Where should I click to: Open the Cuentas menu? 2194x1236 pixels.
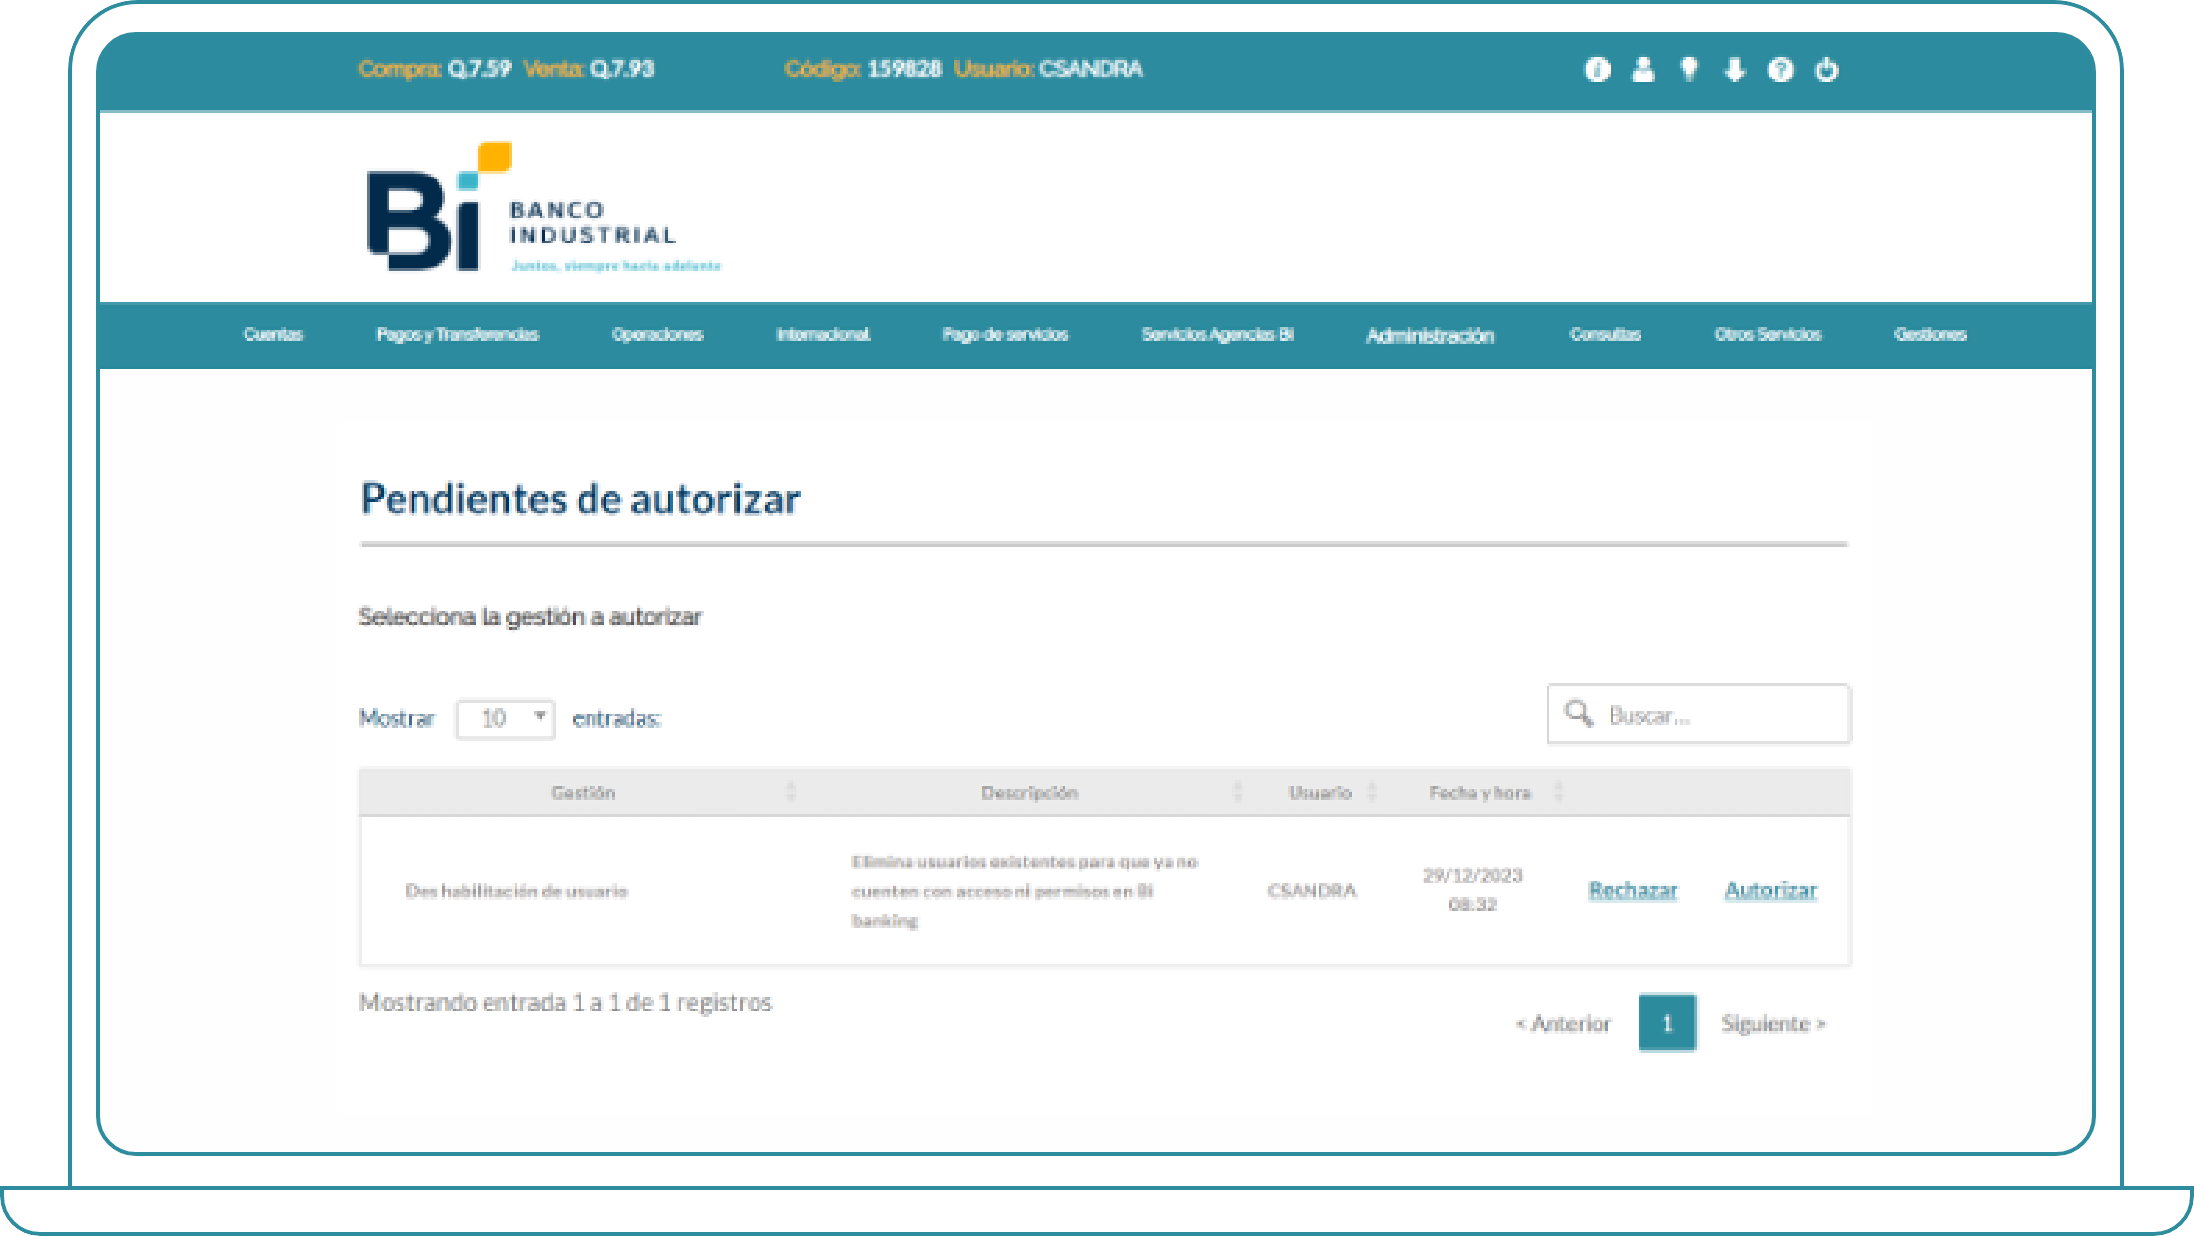tap(273, 334)
